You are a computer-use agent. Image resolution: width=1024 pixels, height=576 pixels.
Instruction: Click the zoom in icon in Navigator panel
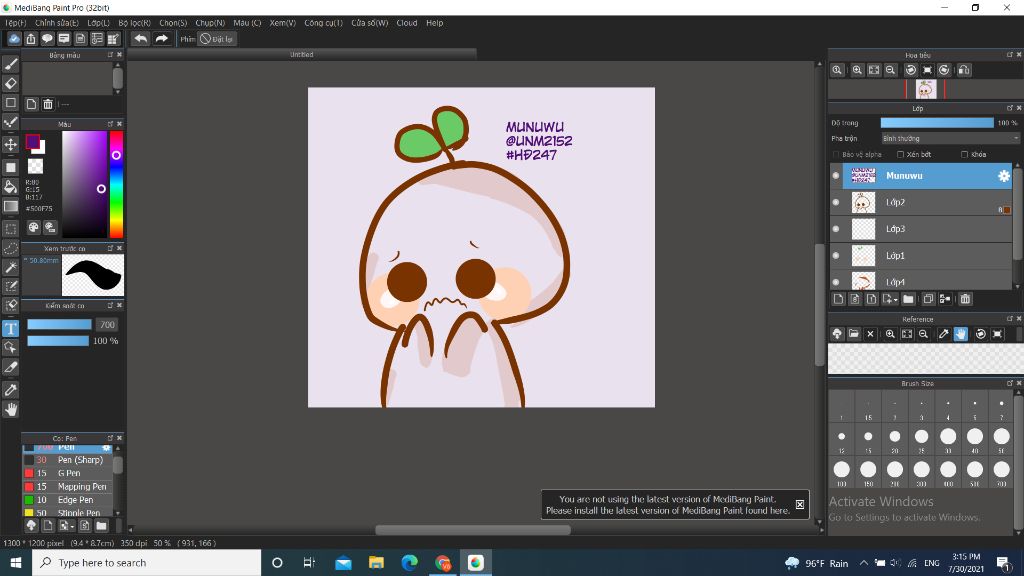[857, 70]
